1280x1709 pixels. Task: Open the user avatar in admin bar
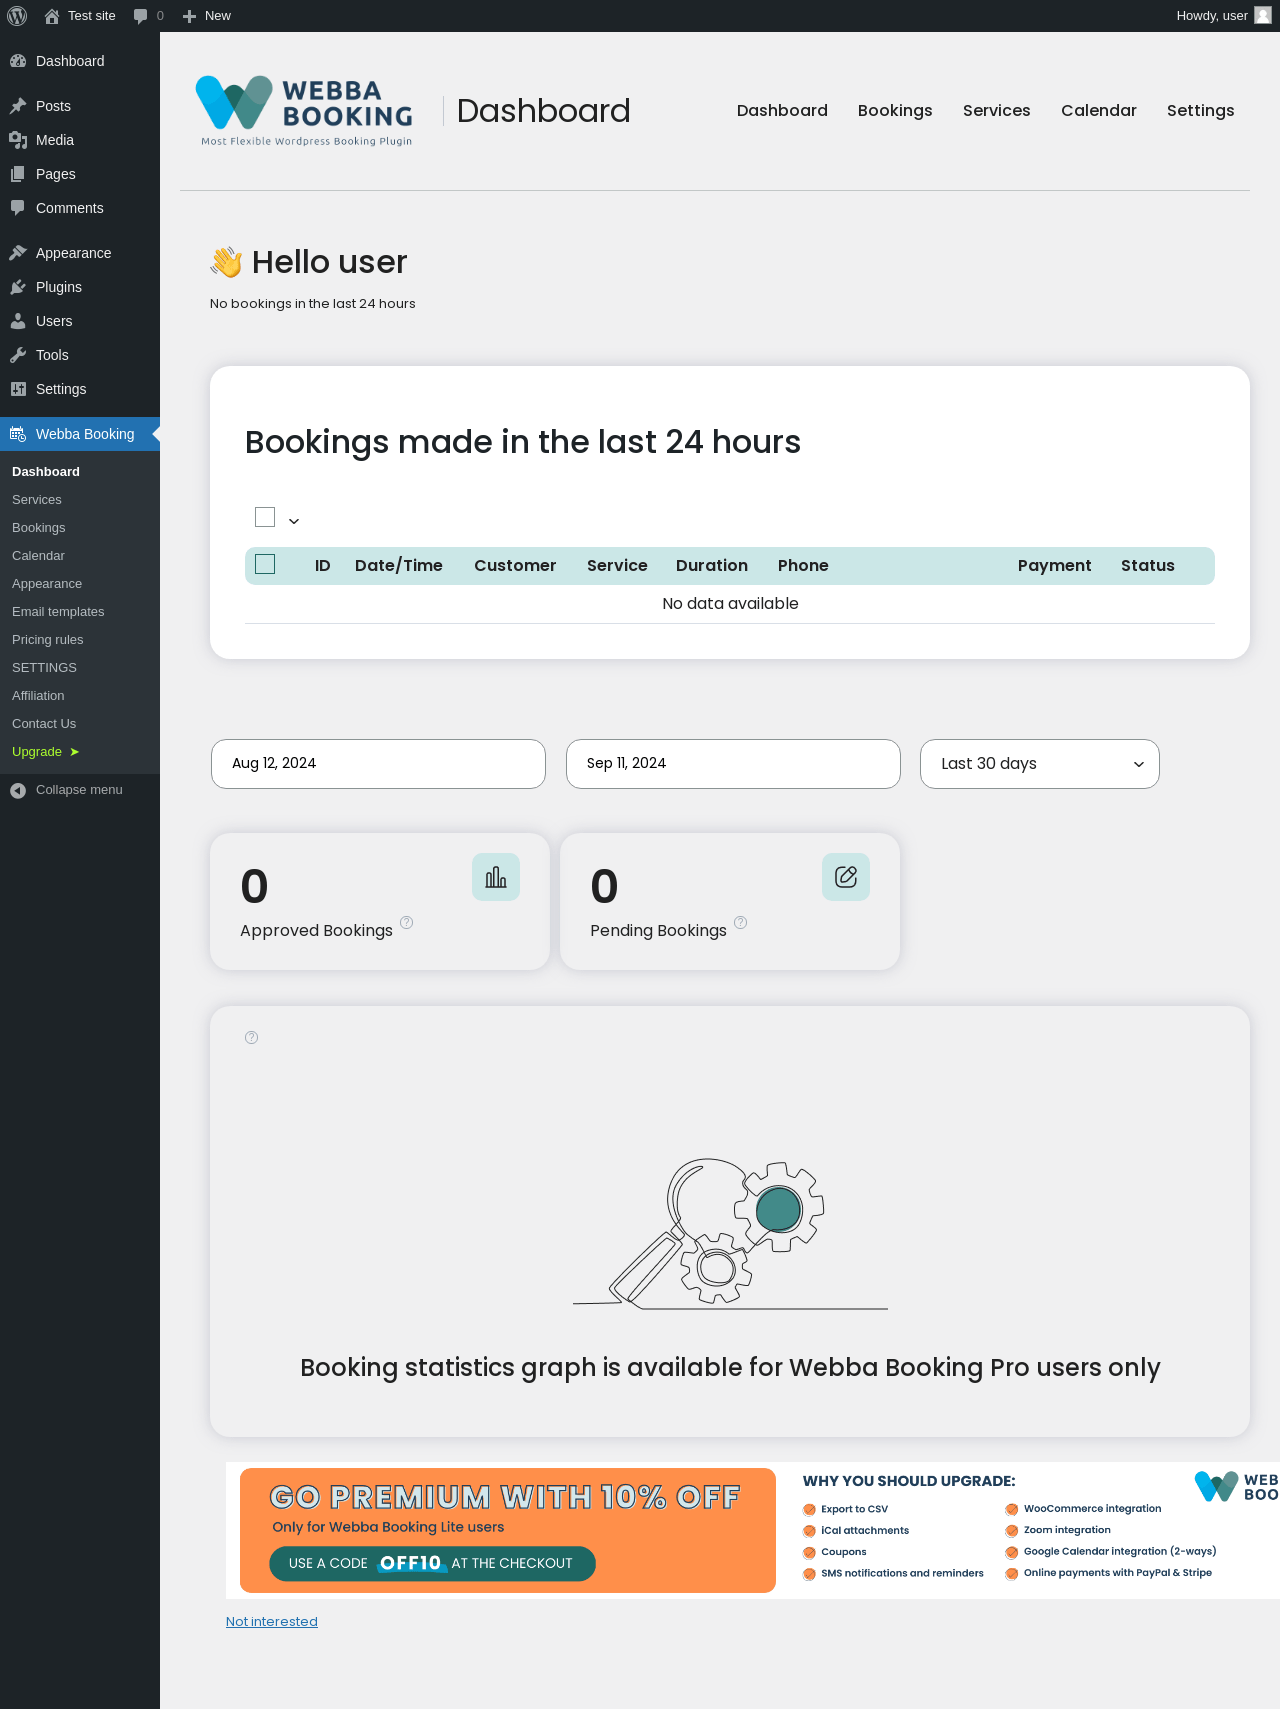pos(1263,16)
